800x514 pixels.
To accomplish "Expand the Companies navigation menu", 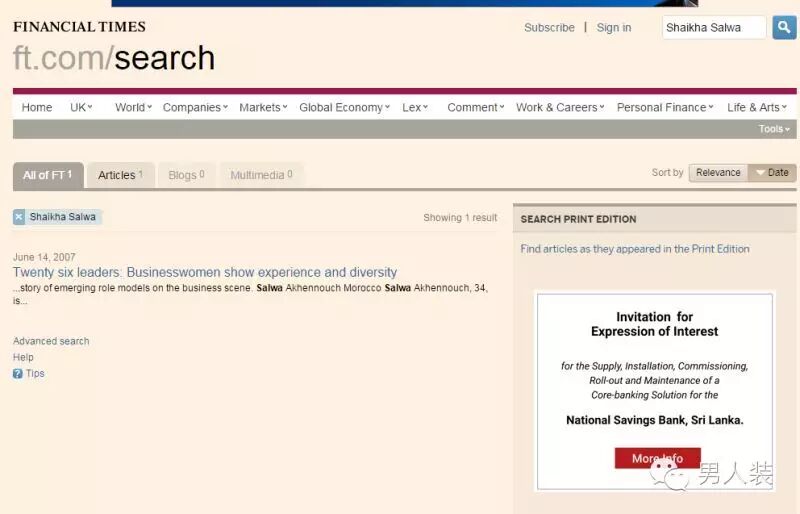I will click(195, 107).
